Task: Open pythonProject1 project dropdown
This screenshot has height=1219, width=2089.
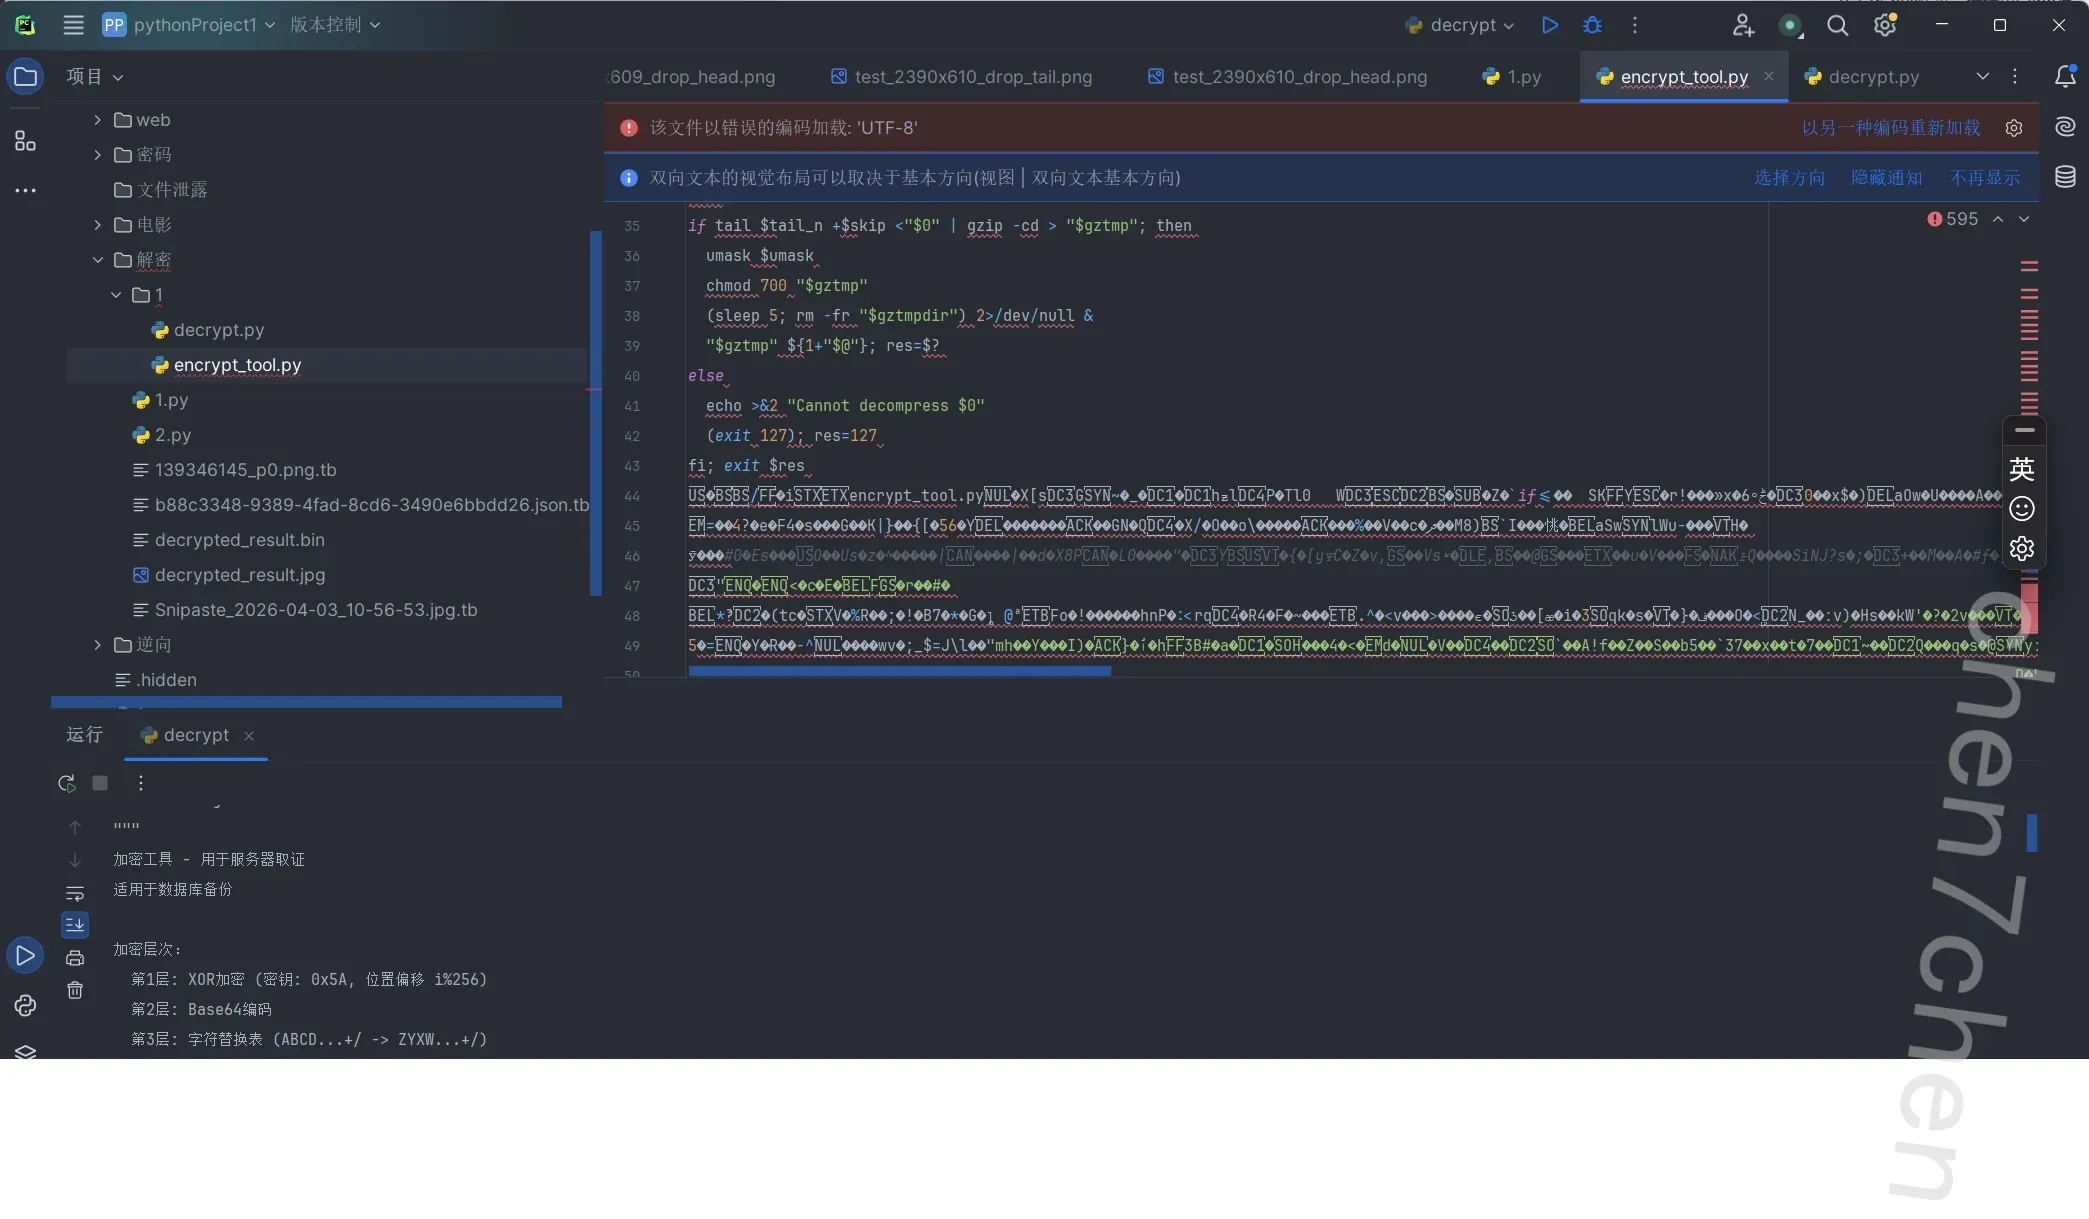Action: (x=189, y=25)
